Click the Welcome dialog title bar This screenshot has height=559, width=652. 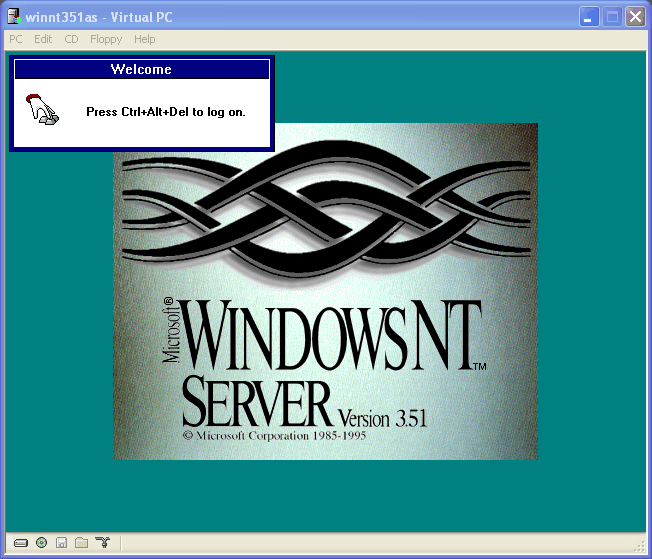tap(142, 69)
